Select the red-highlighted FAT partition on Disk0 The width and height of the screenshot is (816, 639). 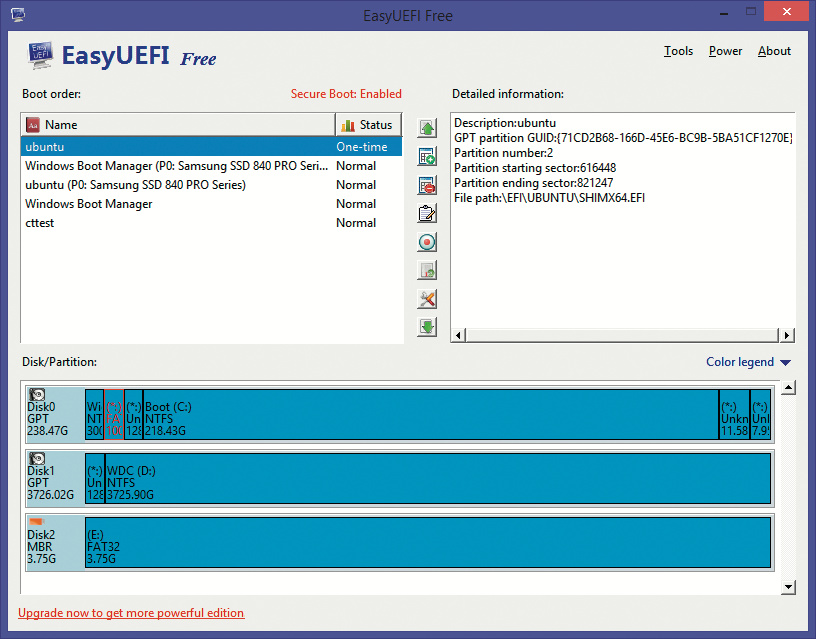pyautogui.click(x=114, y=415)
